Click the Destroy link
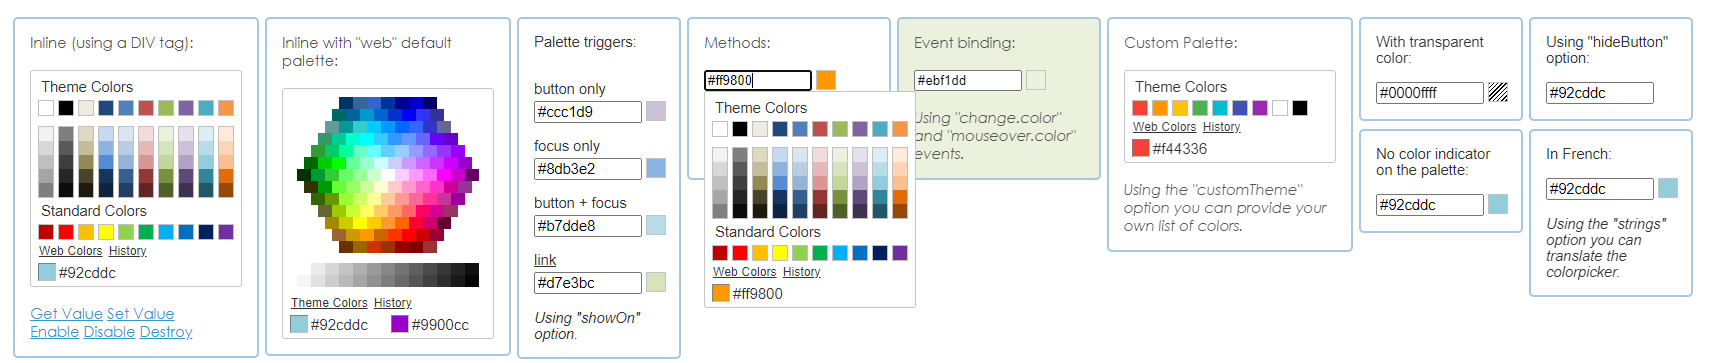Image resolution: width=1716 pixels, height=363 pixels. (x=166, y=332)
